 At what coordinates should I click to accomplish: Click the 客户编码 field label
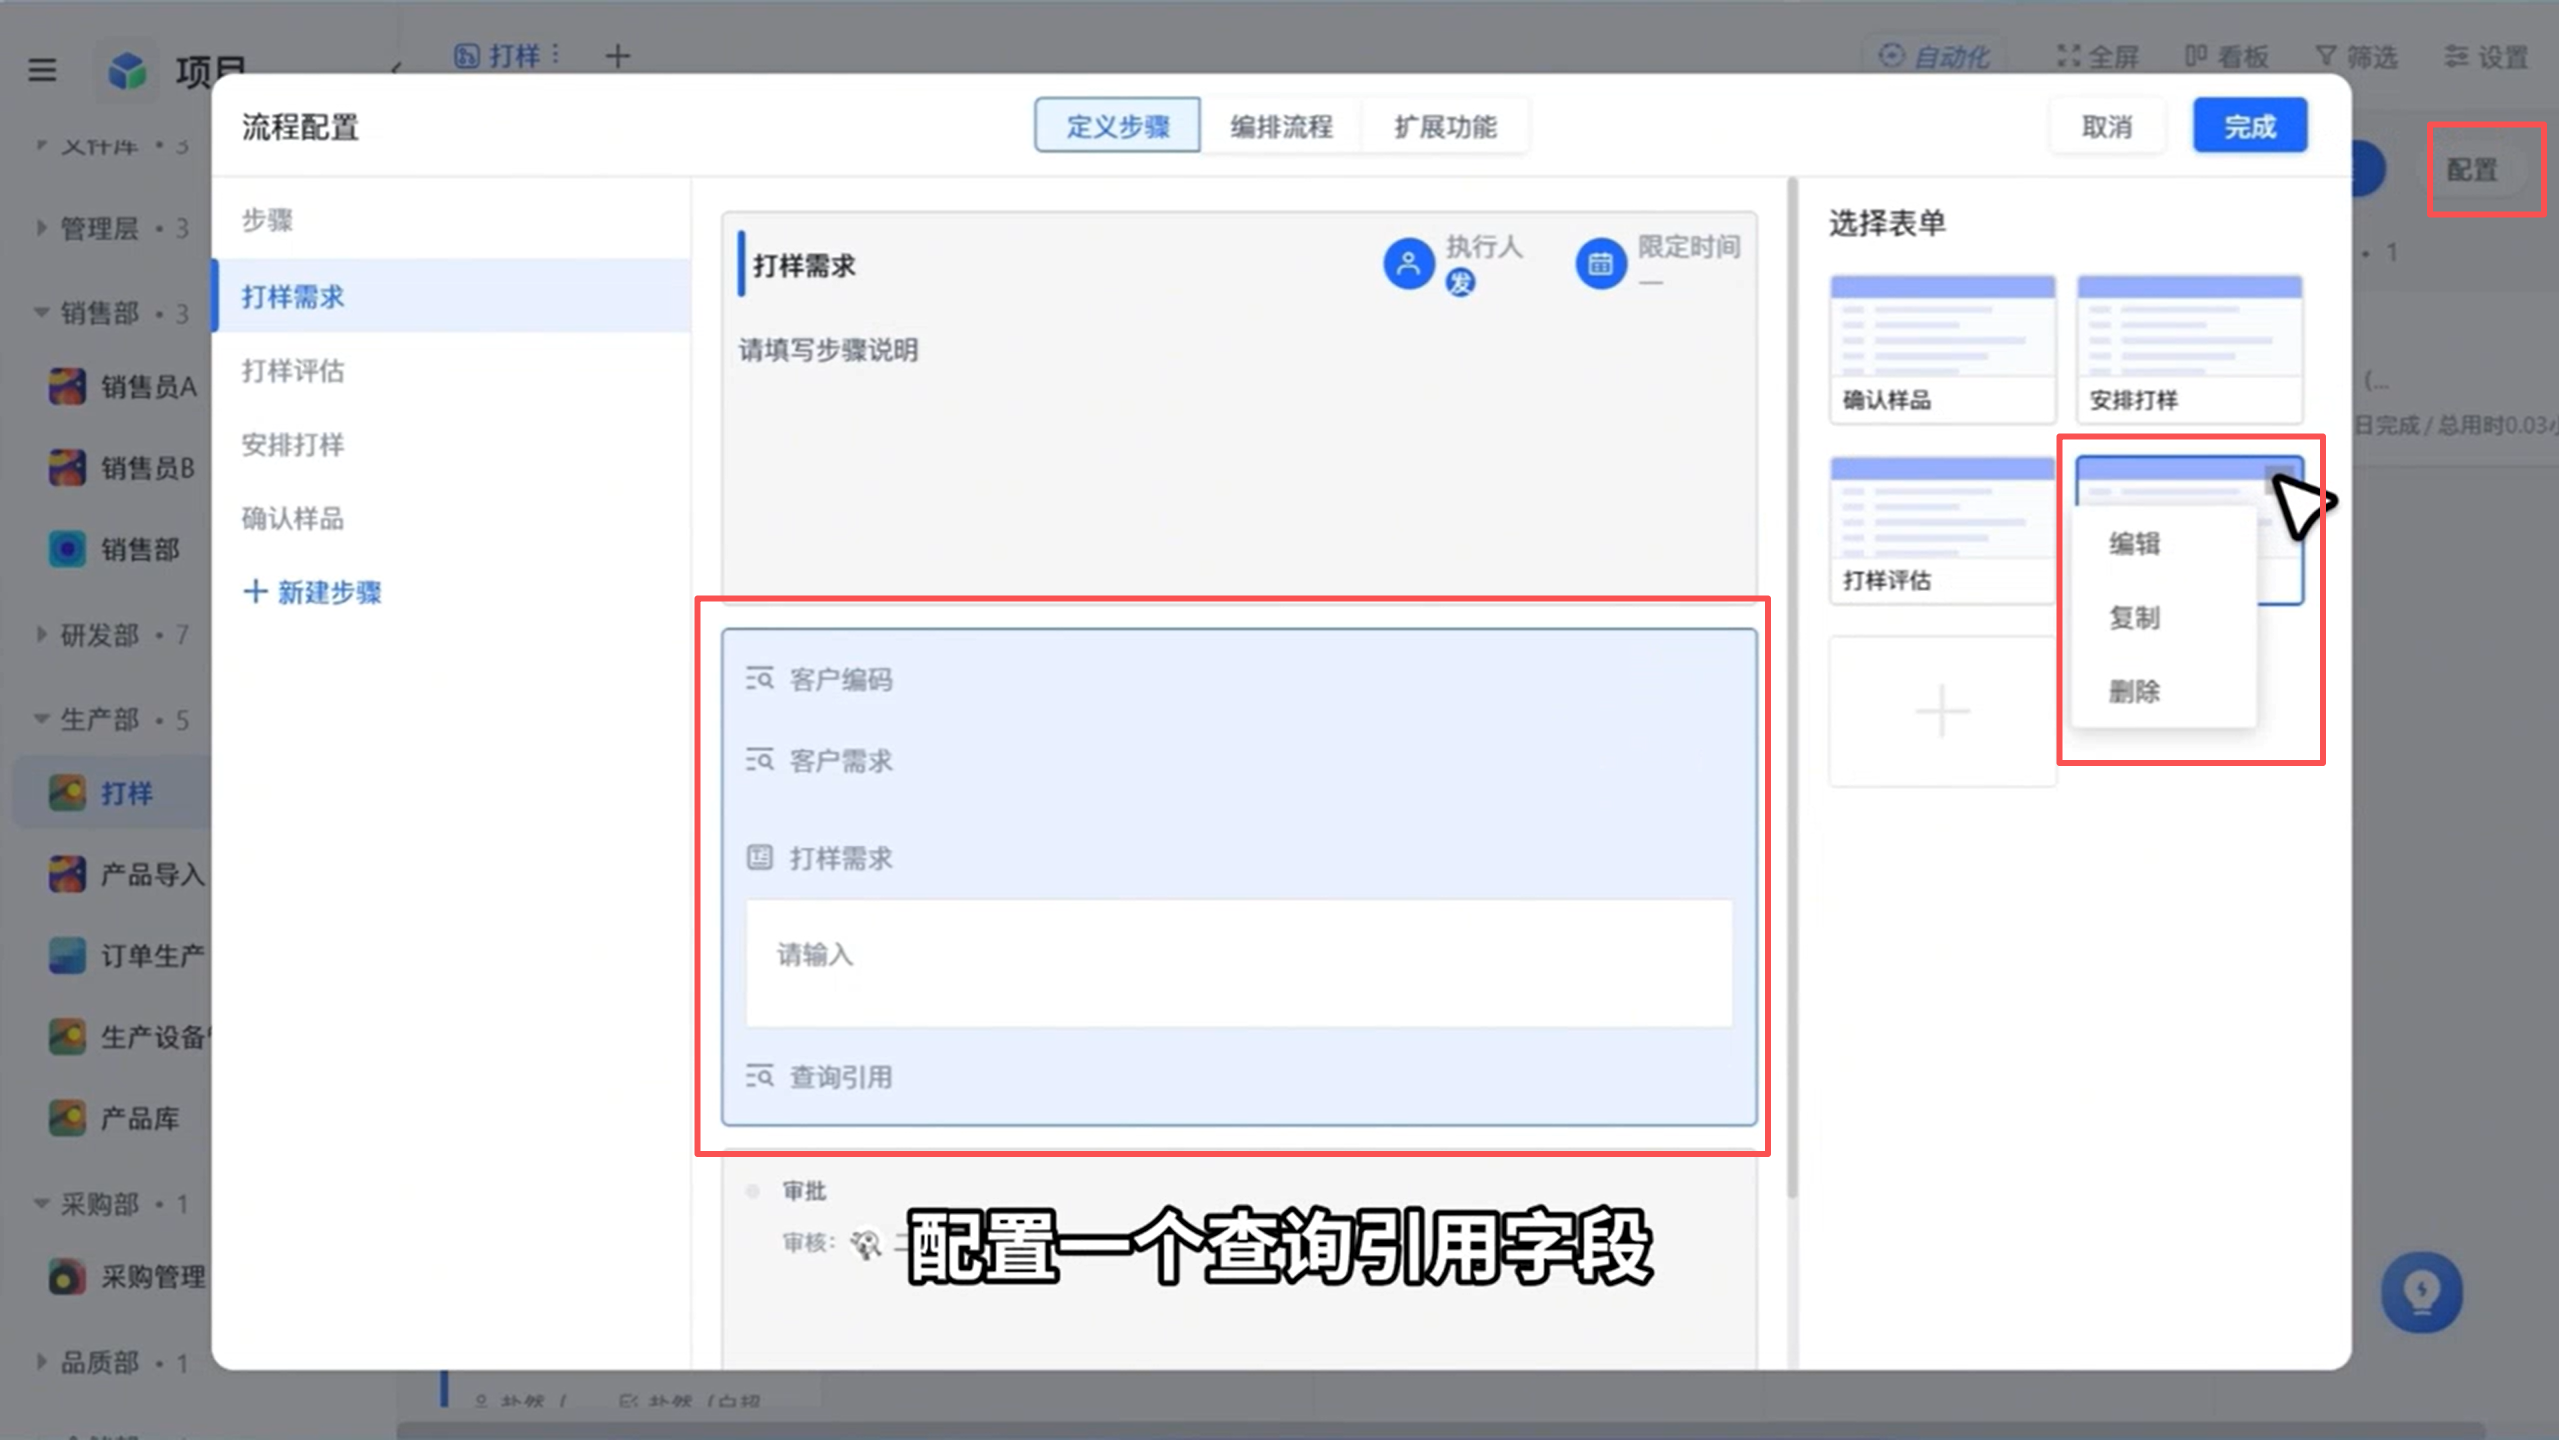pos(841,680)
